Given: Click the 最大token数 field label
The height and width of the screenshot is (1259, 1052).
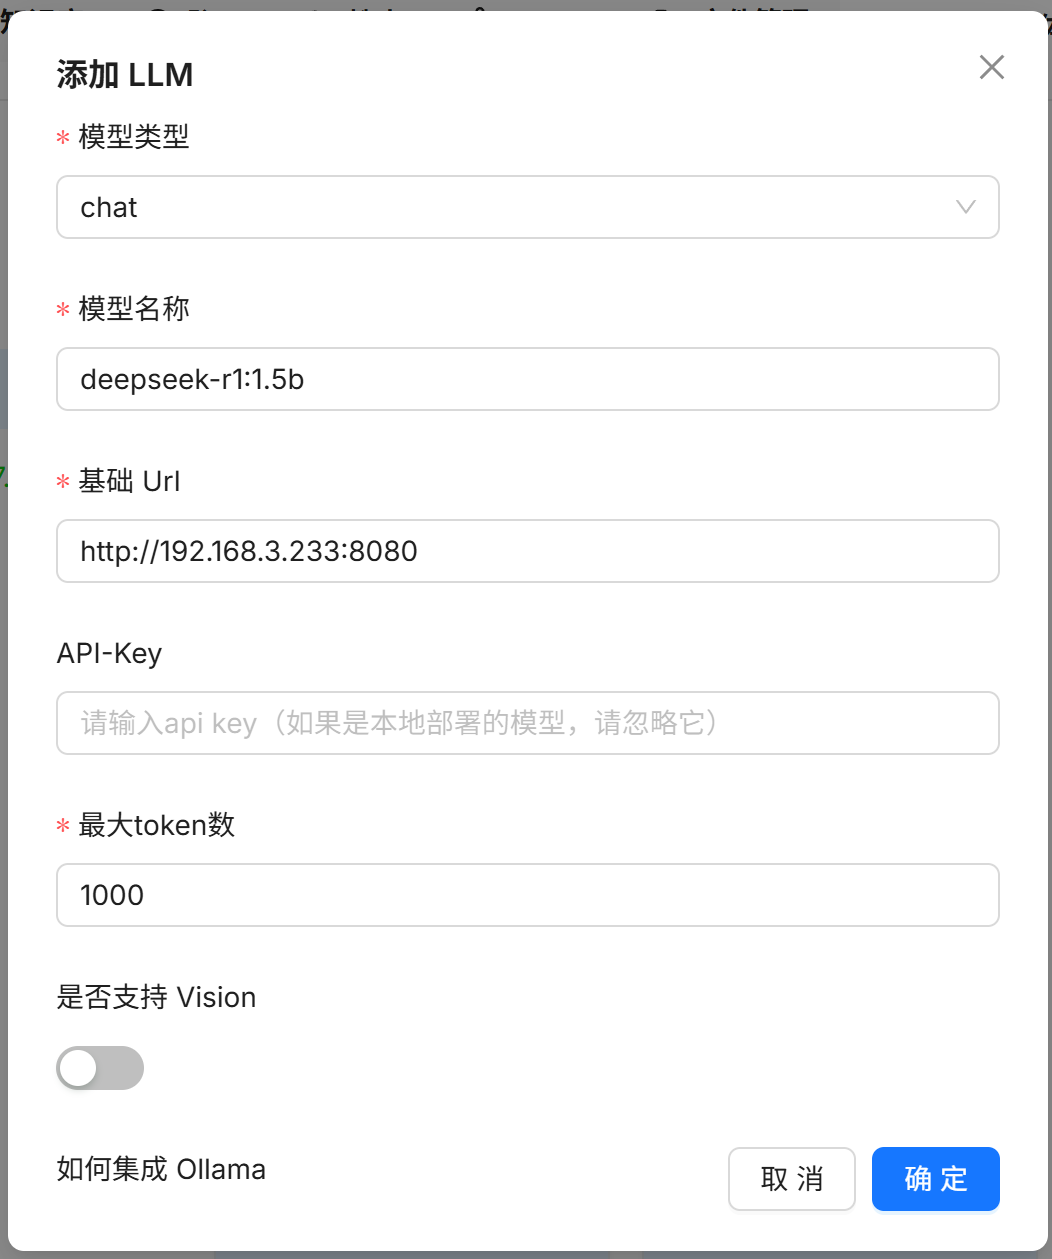Looking at the screenshot, I should coord(157,825).
